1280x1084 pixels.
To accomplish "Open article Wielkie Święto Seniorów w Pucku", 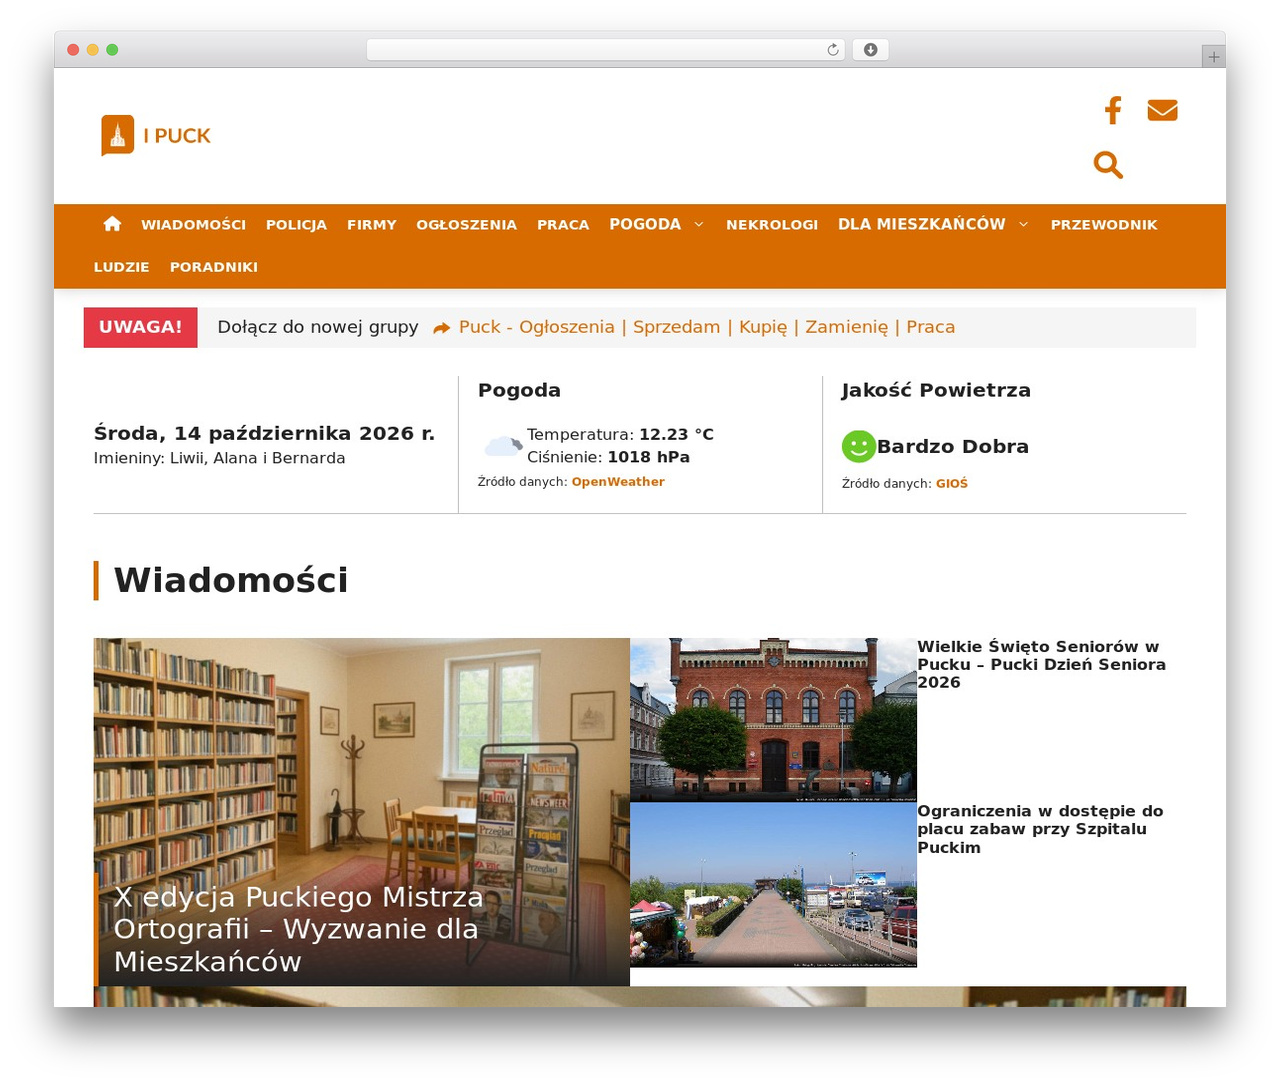I will point(1041,665).
